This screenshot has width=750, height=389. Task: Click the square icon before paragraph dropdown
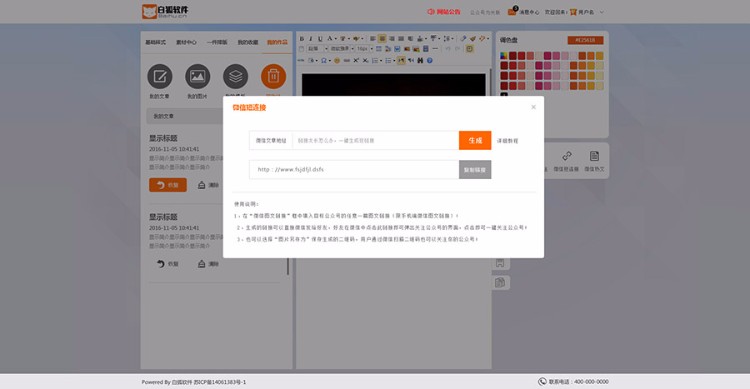[x=301, y=49]
